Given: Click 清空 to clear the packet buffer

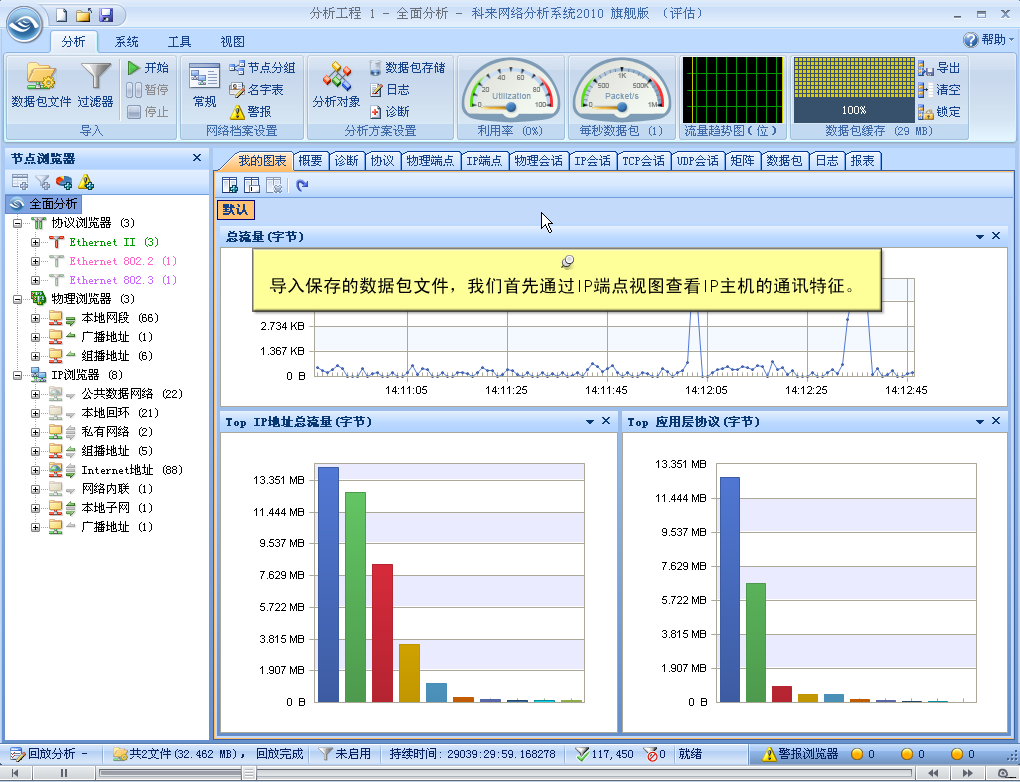Looking at the screenshot, I should 939,90.
